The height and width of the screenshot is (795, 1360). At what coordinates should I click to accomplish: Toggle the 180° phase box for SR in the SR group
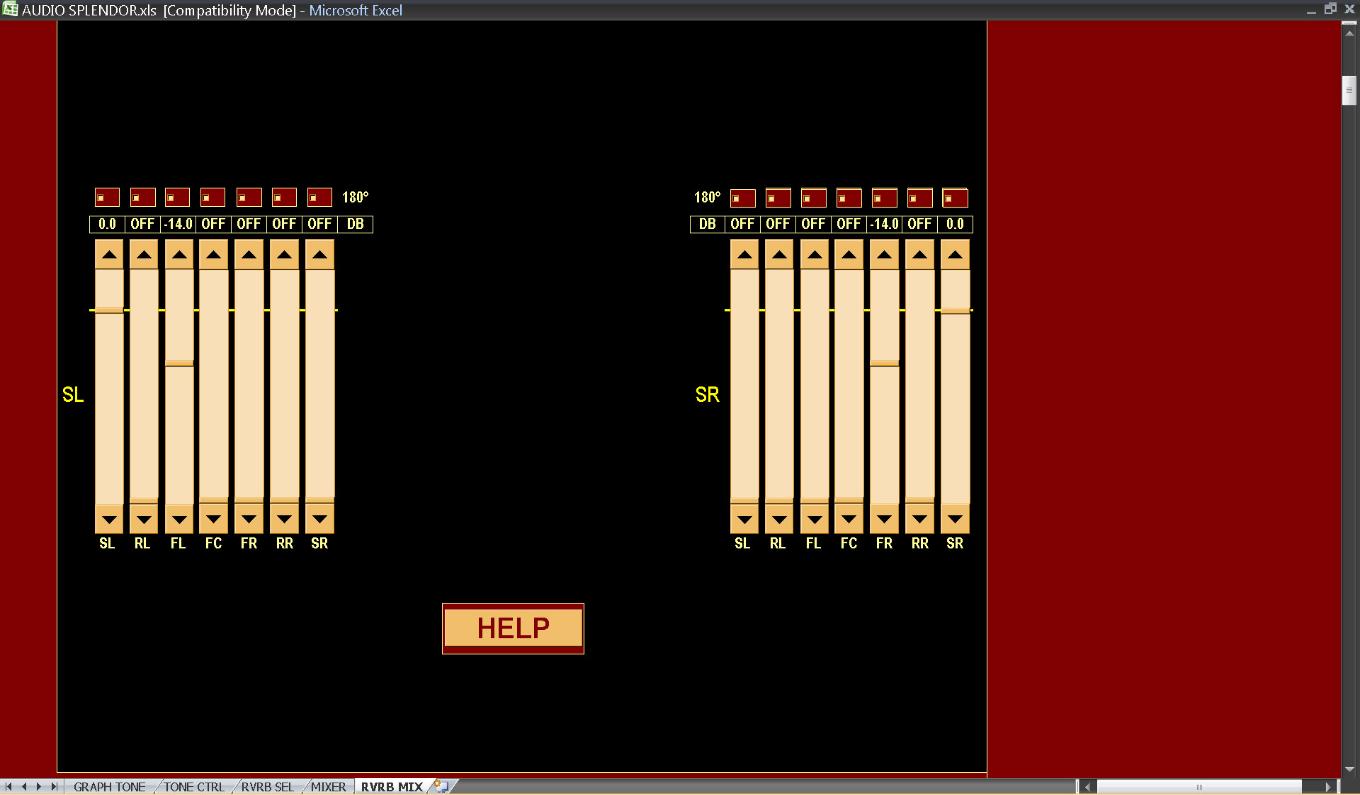(955, 198)
